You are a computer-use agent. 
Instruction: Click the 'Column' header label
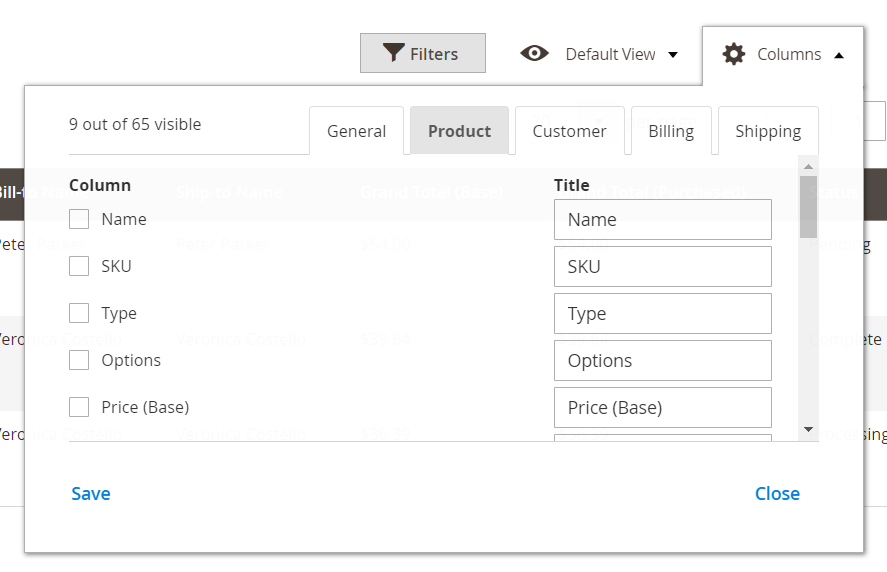100,185
